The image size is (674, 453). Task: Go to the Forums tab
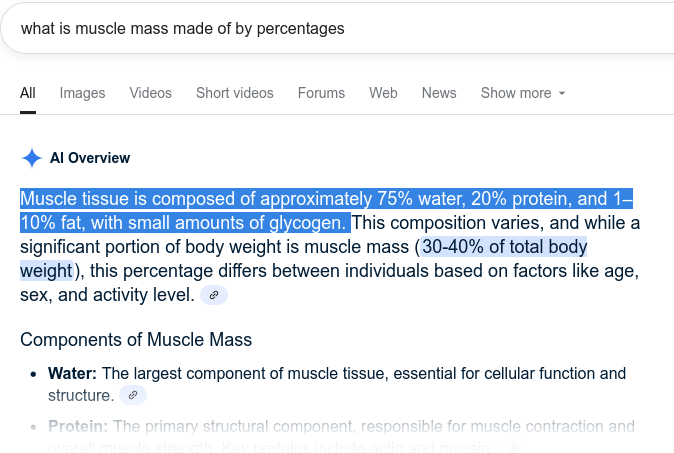click(x=321, y=93)
